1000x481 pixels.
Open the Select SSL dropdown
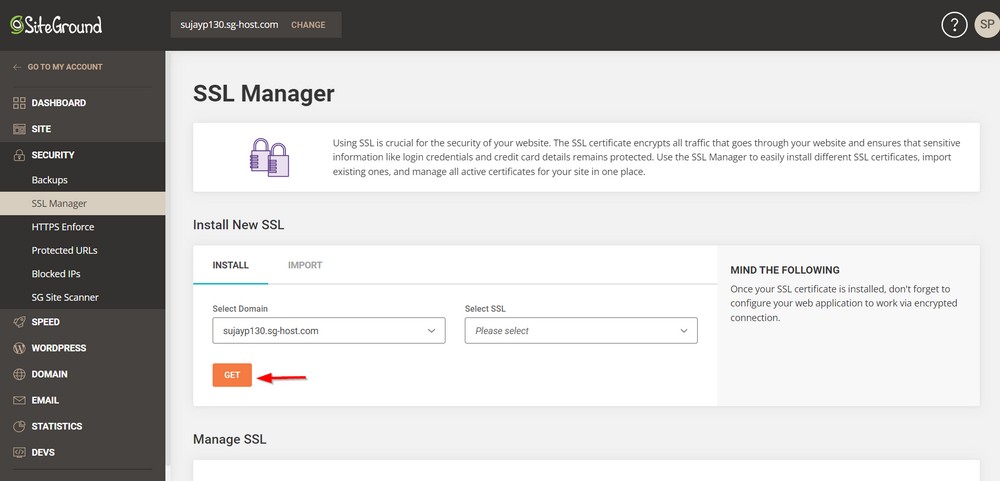point(581,330)
